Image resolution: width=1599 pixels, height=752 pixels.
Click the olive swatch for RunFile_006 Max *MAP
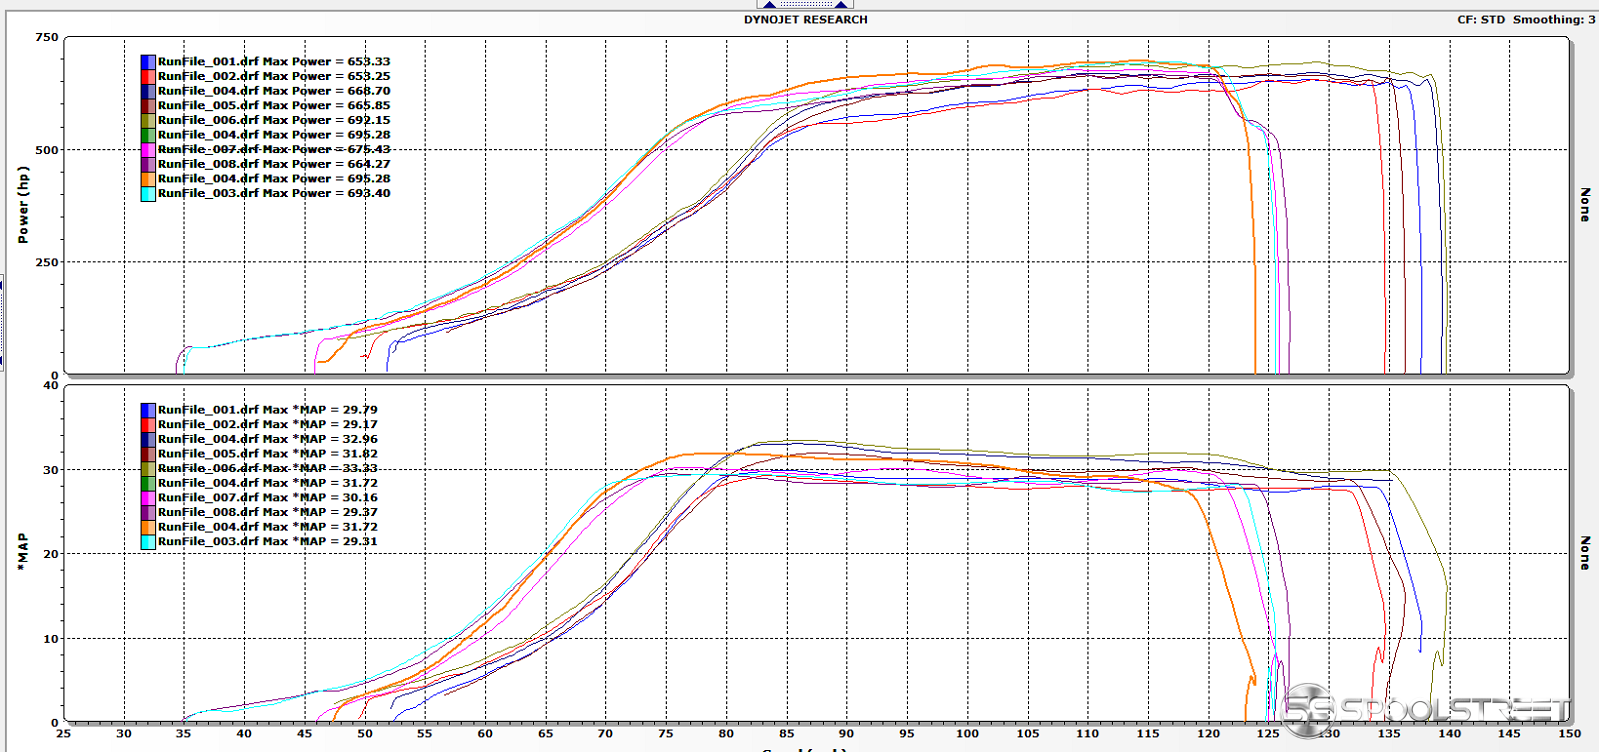point(148,469)
